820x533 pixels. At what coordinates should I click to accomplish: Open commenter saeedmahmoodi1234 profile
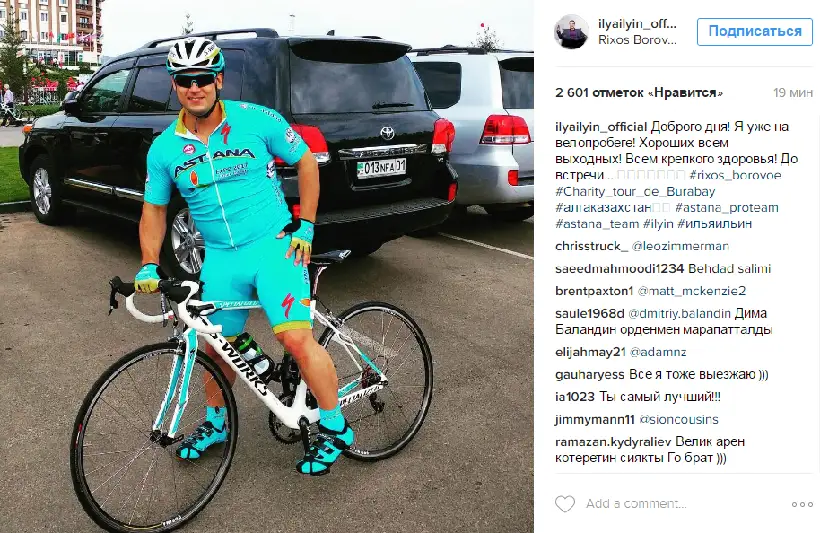point(619,269)
